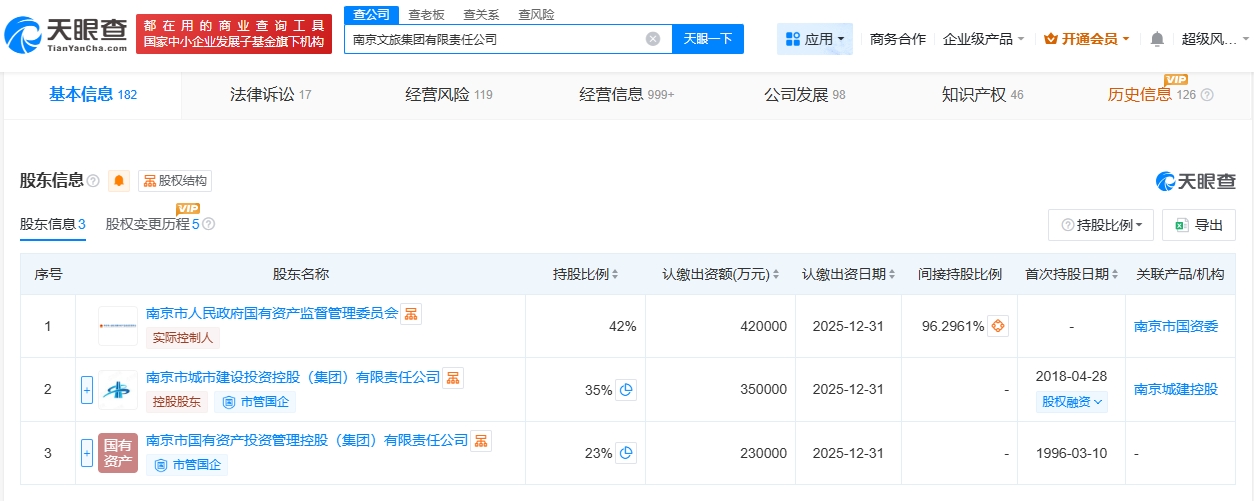Open the 持股比例 filter dropdown
Screen dimensions: 1254x501
pos(1101,225)
